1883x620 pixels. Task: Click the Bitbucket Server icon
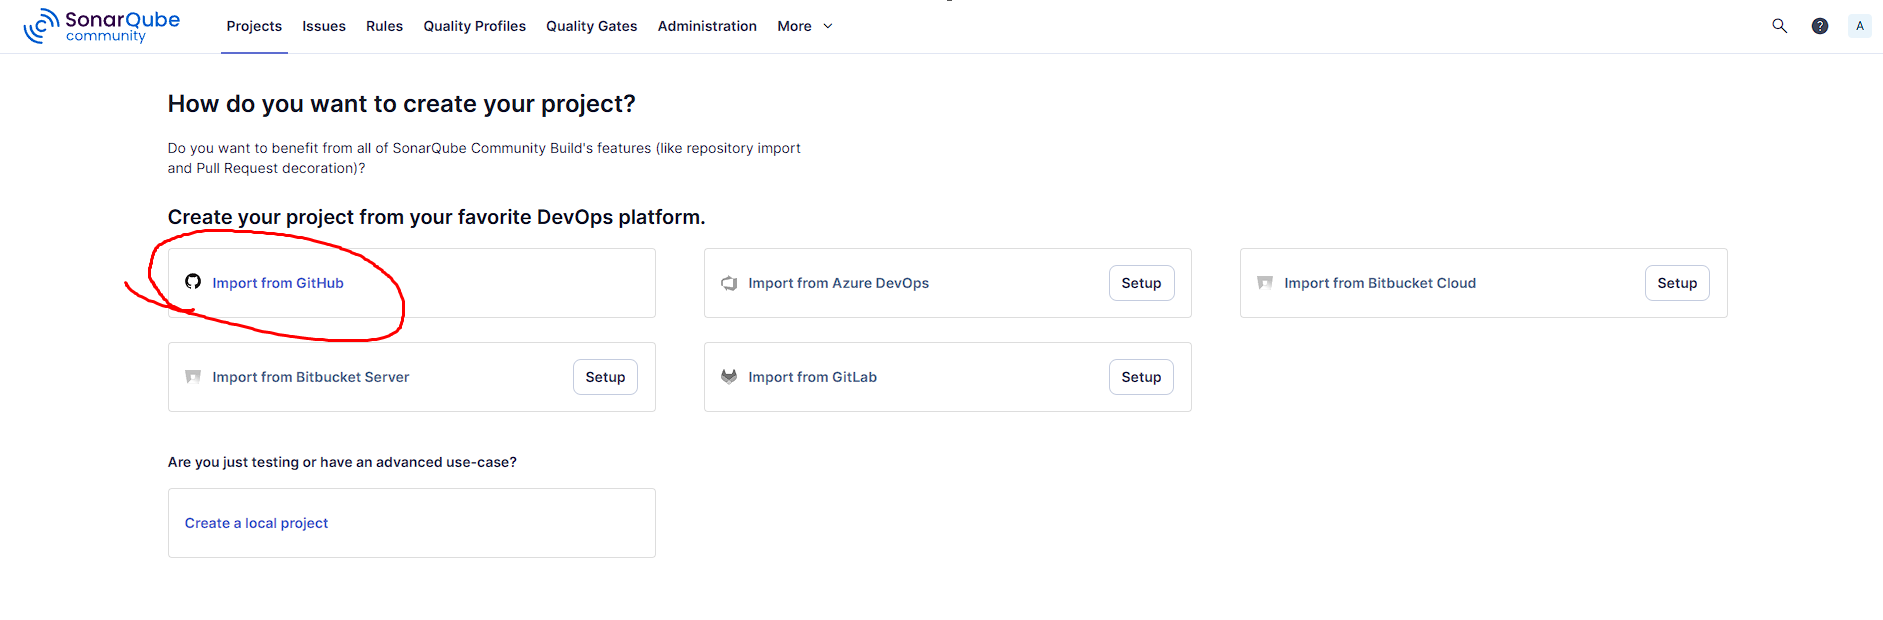pos(193,377)
